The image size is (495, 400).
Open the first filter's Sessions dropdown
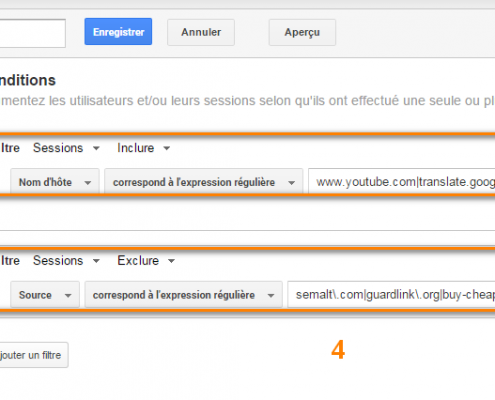click(x=66, y=148)
